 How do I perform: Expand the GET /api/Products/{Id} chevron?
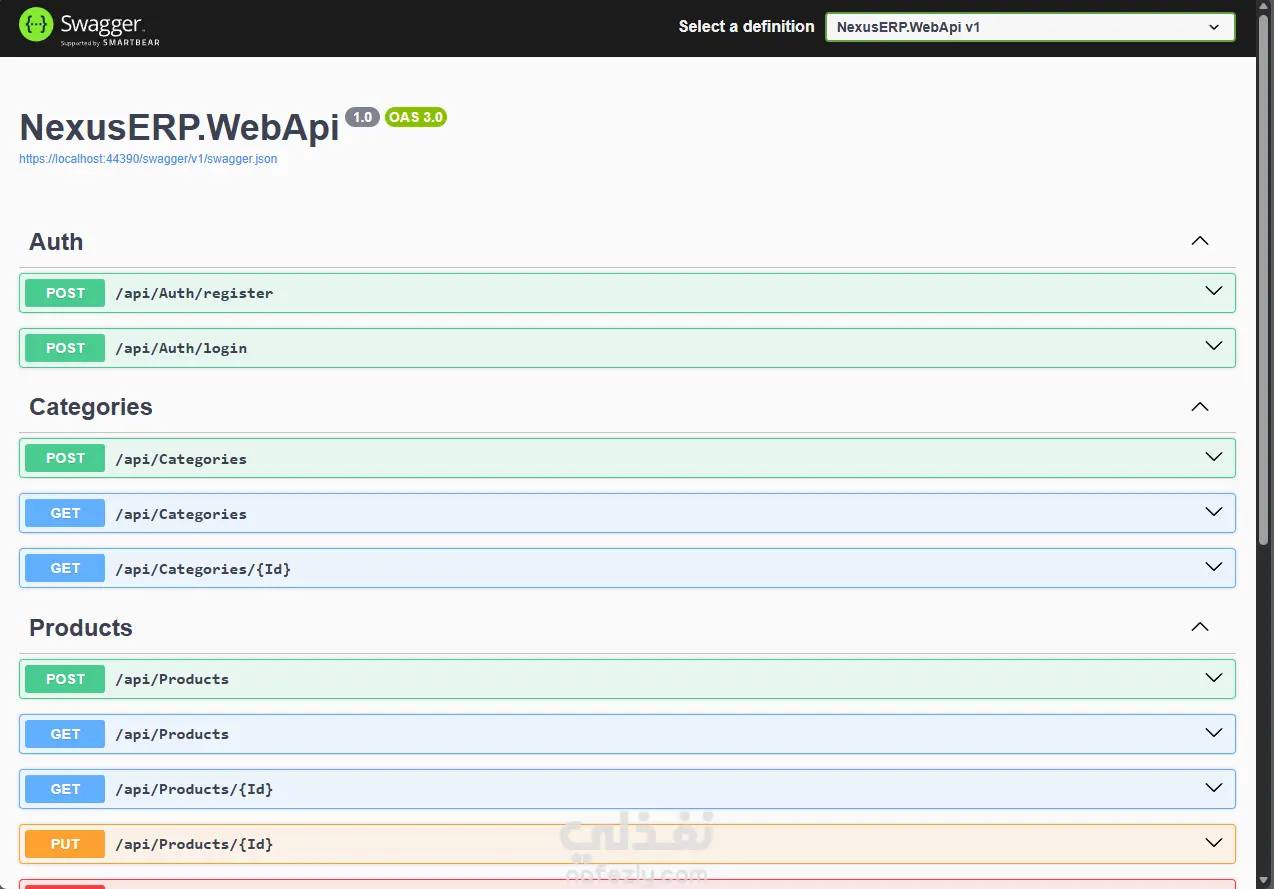point(1214,787)
